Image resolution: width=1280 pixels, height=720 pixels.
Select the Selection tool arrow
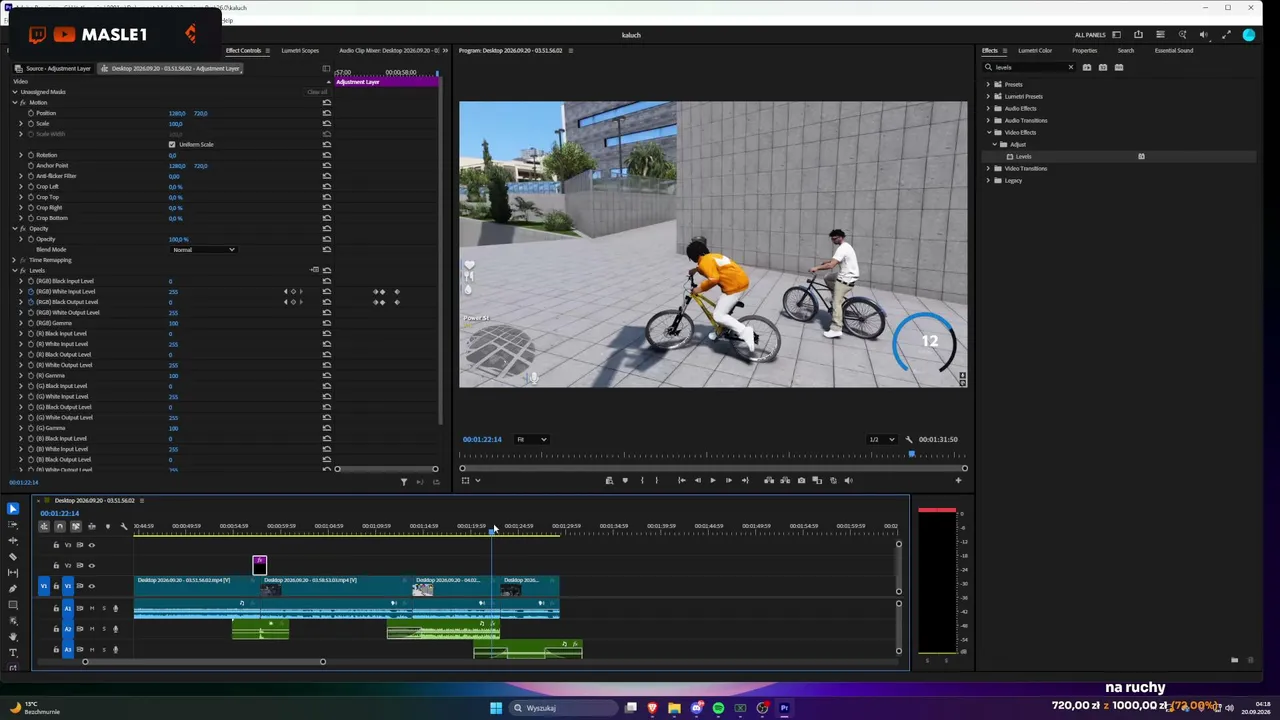coord(13,509)
